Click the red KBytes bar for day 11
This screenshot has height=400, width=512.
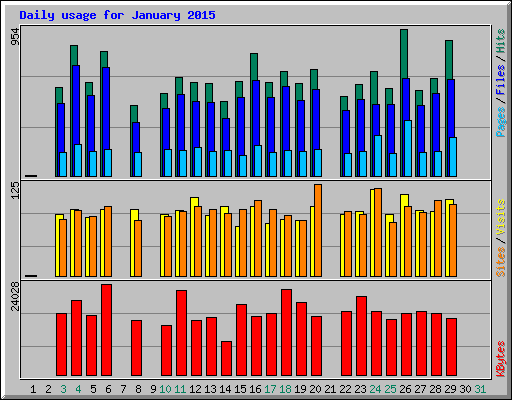(x=181, y=333)
